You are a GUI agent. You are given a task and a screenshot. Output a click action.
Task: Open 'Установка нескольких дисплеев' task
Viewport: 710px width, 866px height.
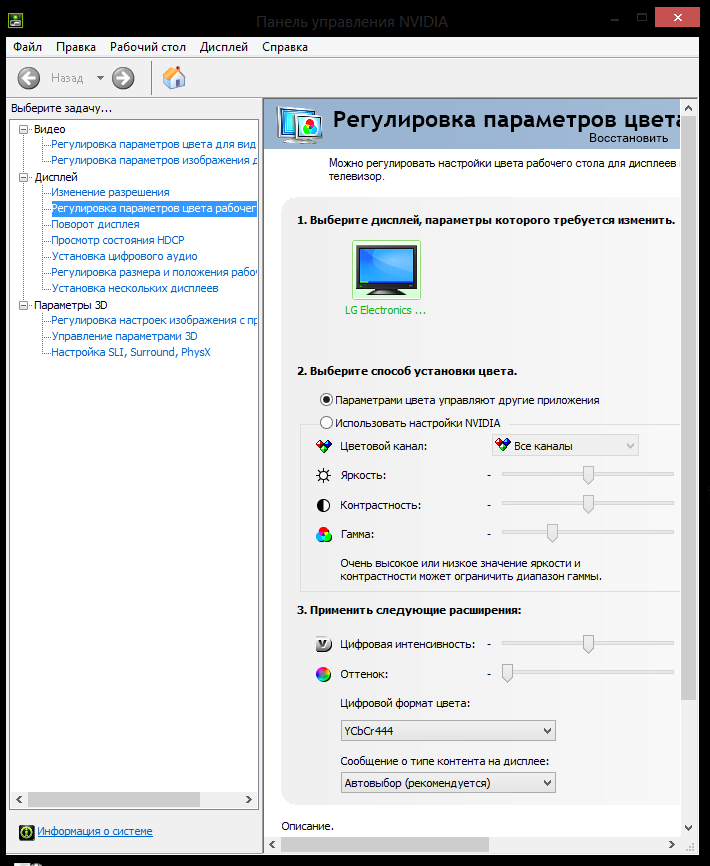135,288
